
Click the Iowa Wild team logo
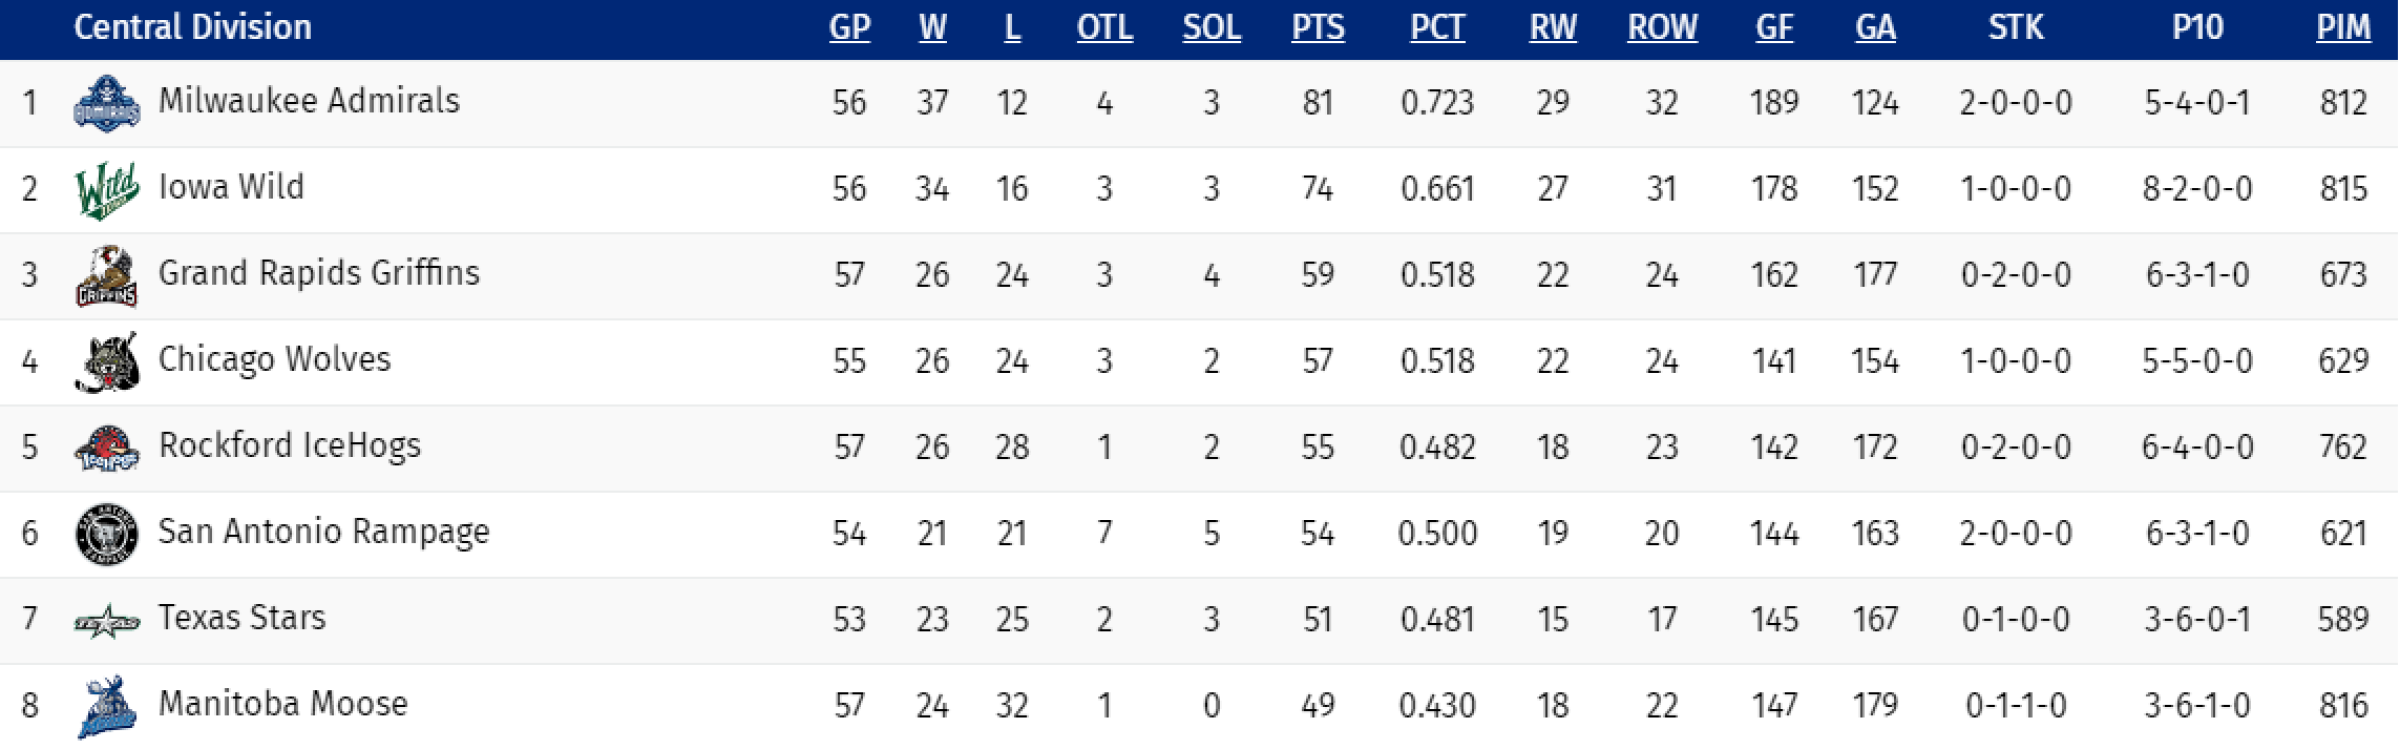(107, 190)
